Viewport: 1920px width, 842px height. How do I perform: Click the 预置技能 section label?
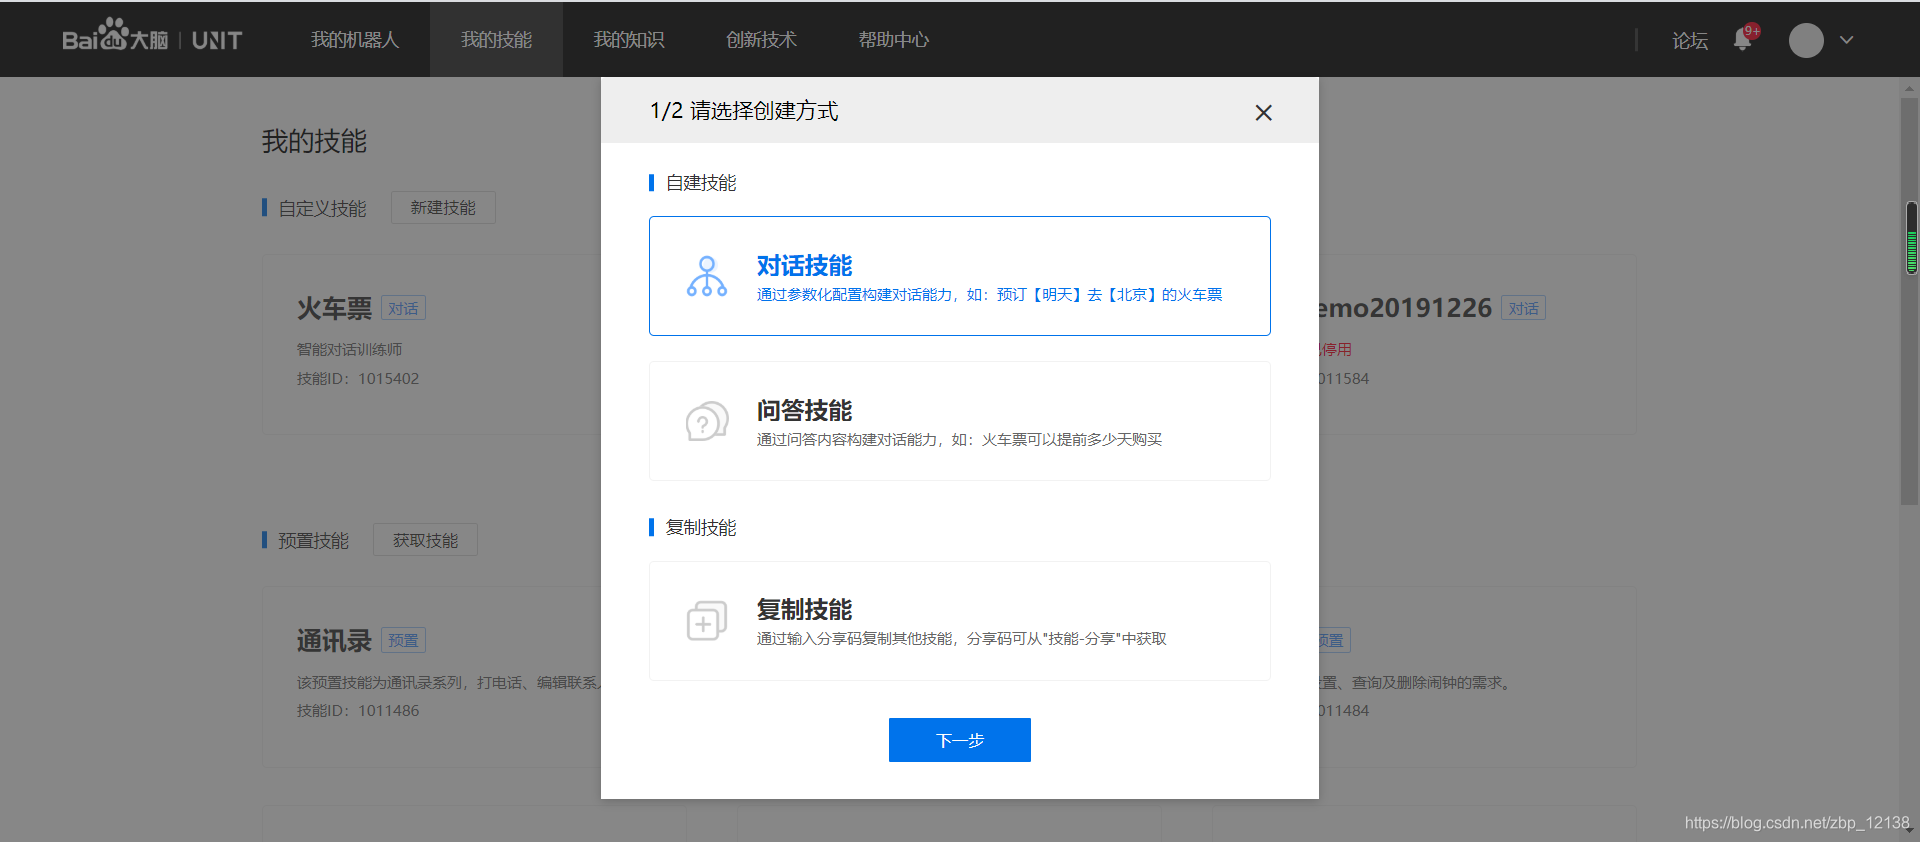coord(313,540)
